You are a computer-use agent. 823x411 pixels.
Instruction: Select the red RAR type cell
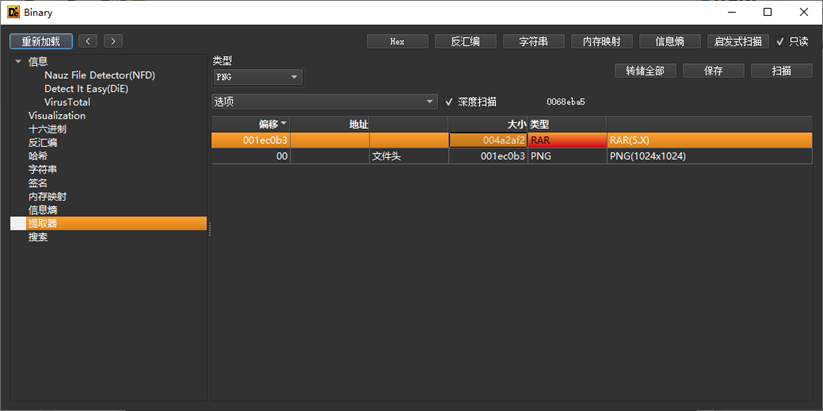click(566, 140)
